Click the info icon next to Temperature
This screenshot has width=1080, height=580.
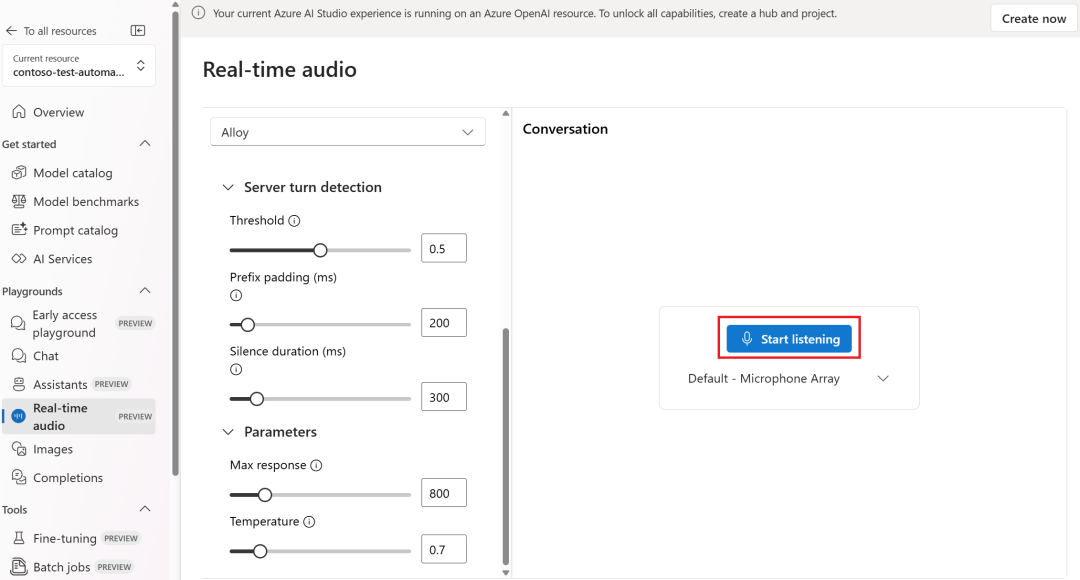[x=309, y=521]
